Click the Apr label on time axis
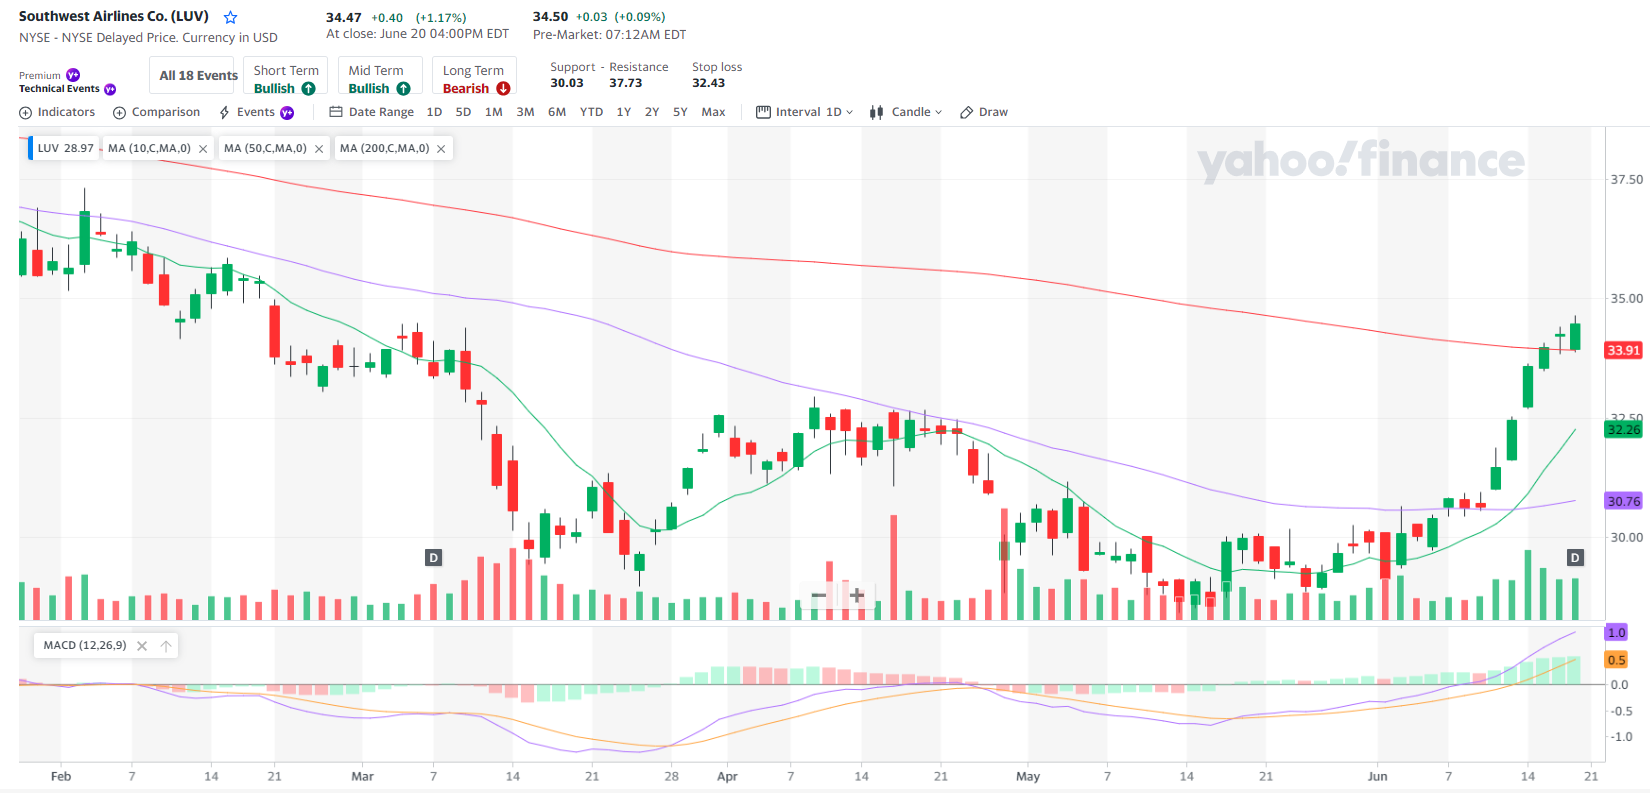The width and height of the screenshot is (1650, 793). tap(727, 777)
